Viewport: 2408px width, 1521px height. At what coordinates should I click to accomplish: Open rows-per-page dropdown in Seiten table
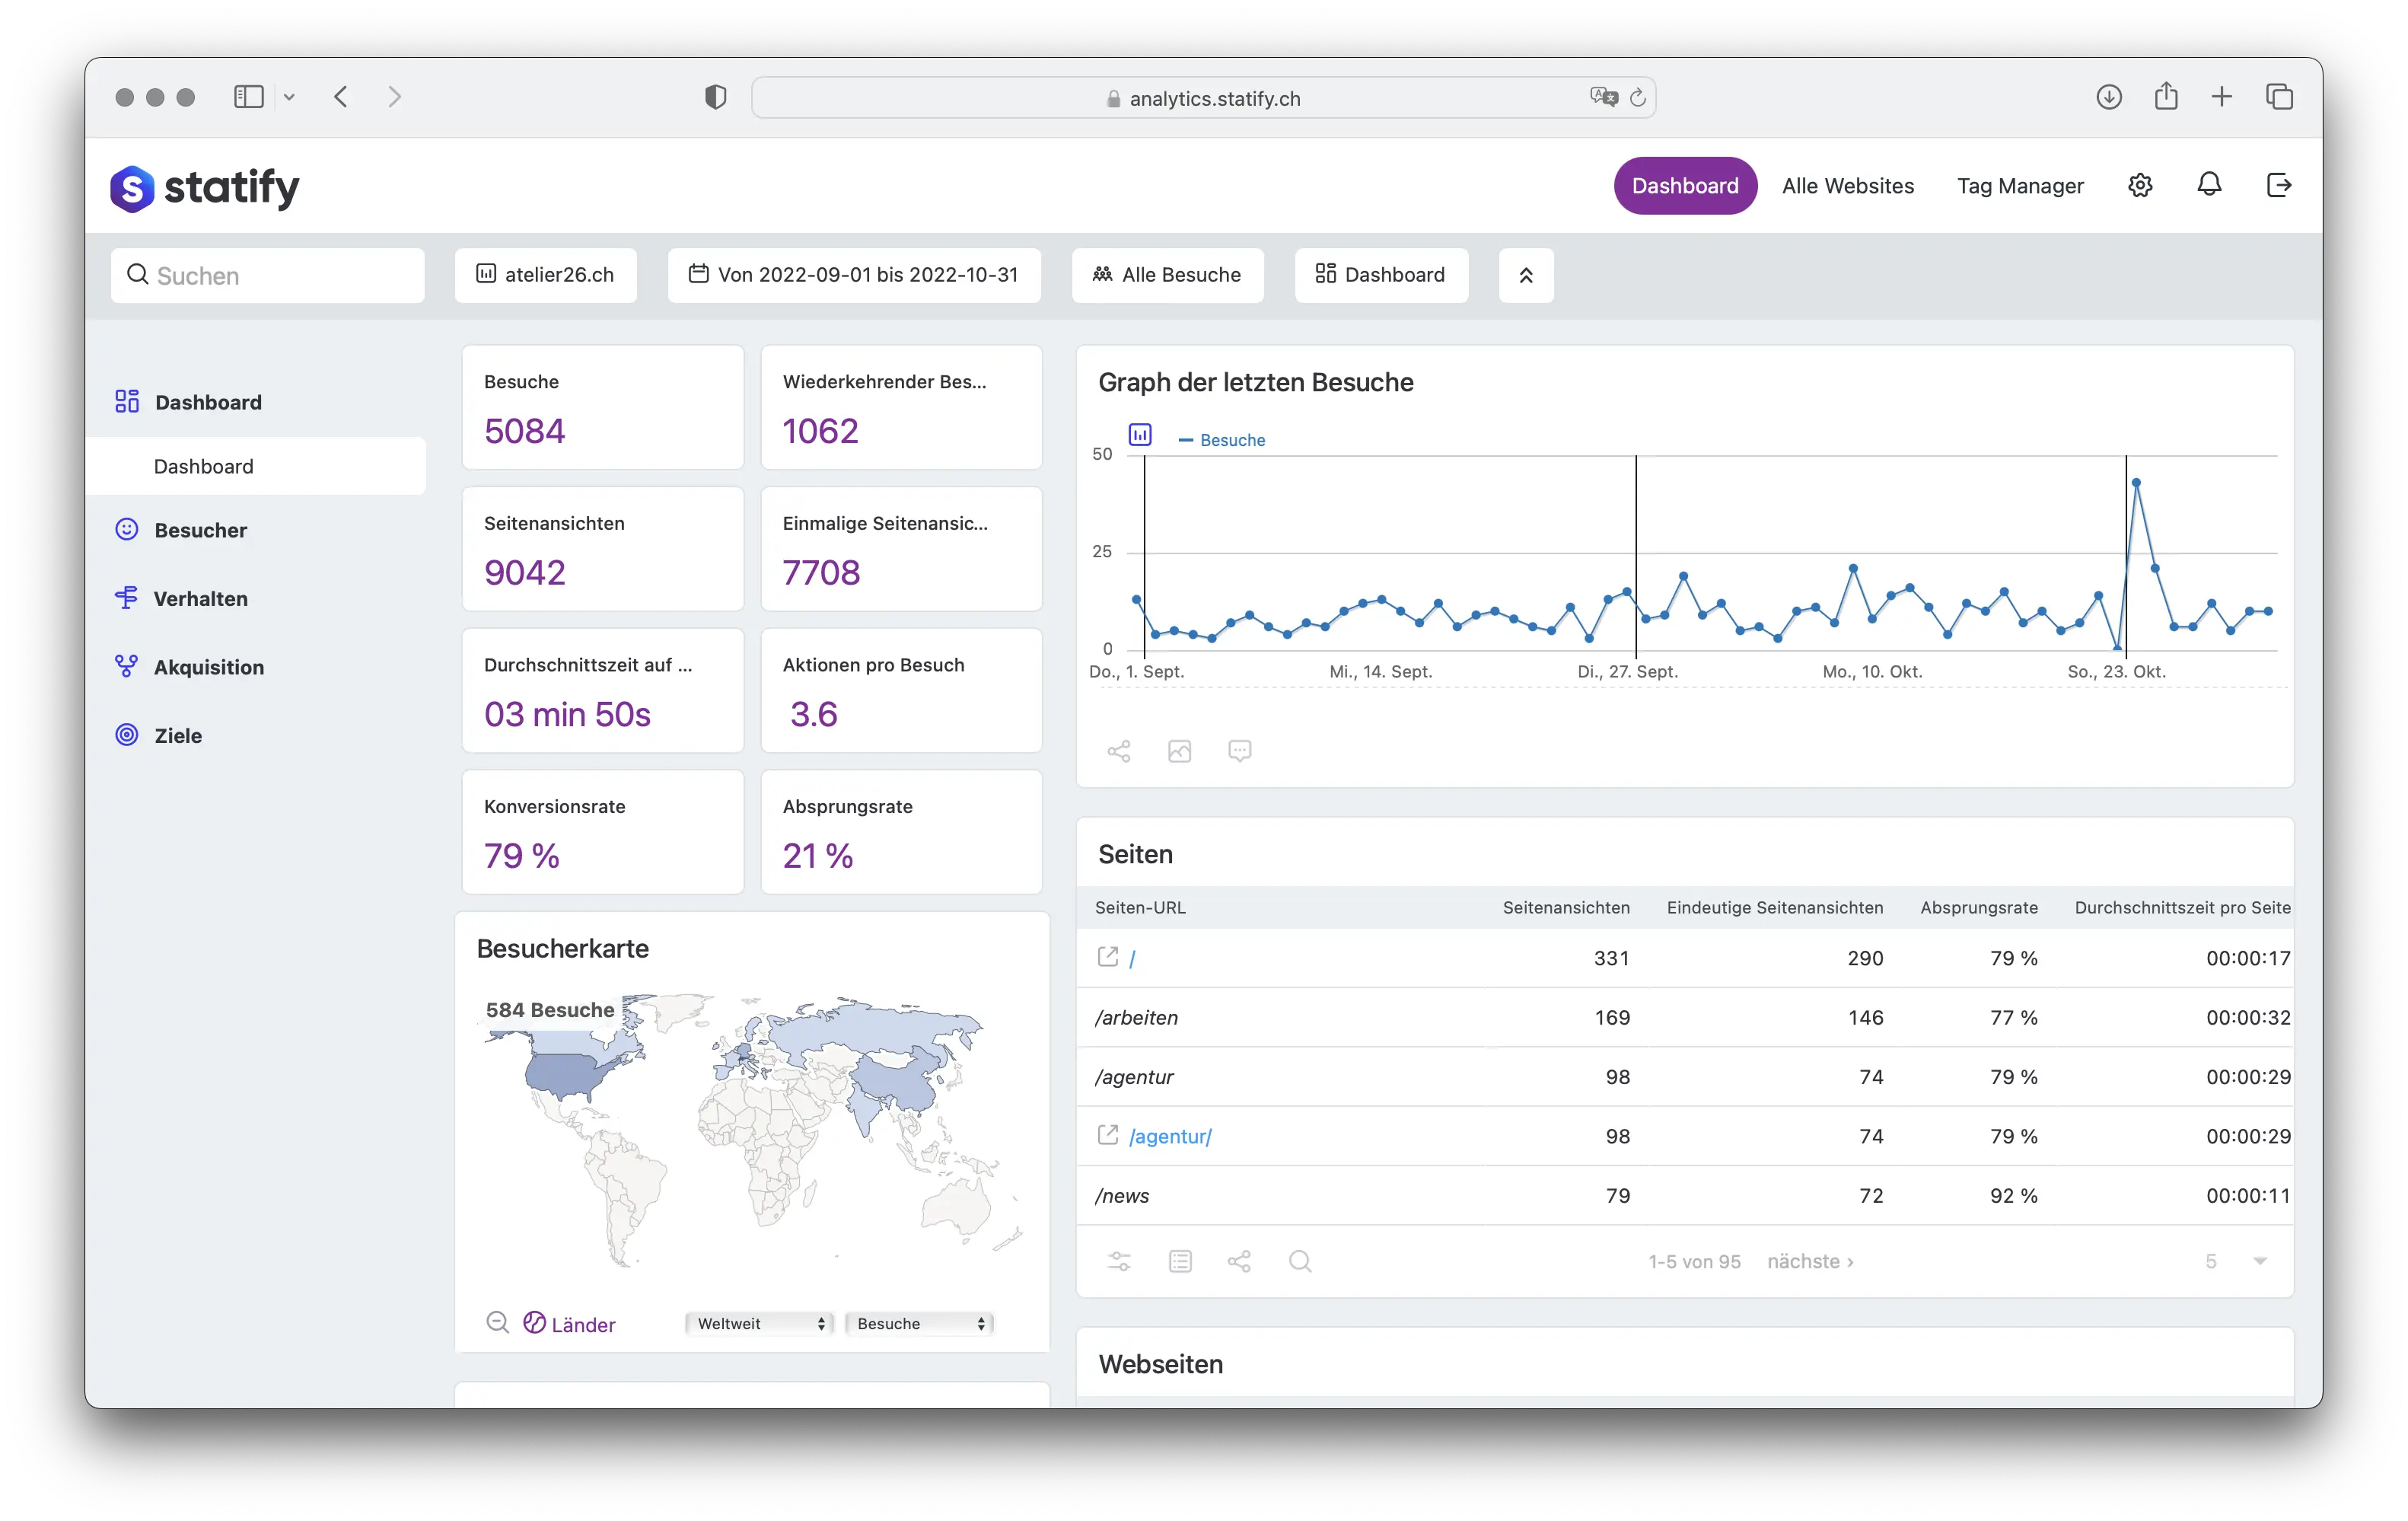pos(2236,1261)
